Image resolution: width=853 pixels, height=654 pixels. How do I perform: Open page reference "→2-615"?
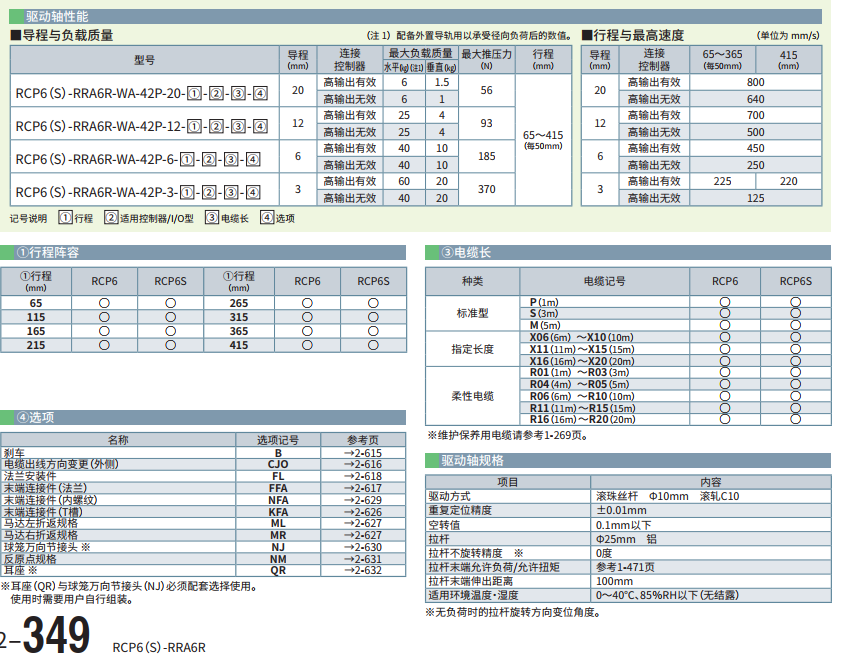tap(363, 453)
